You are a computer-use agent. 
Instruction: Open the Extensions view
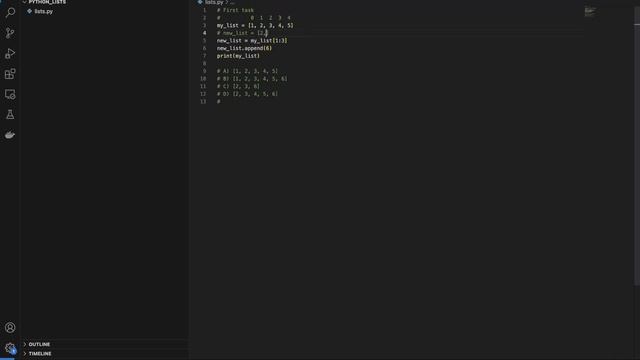(10, 74)
